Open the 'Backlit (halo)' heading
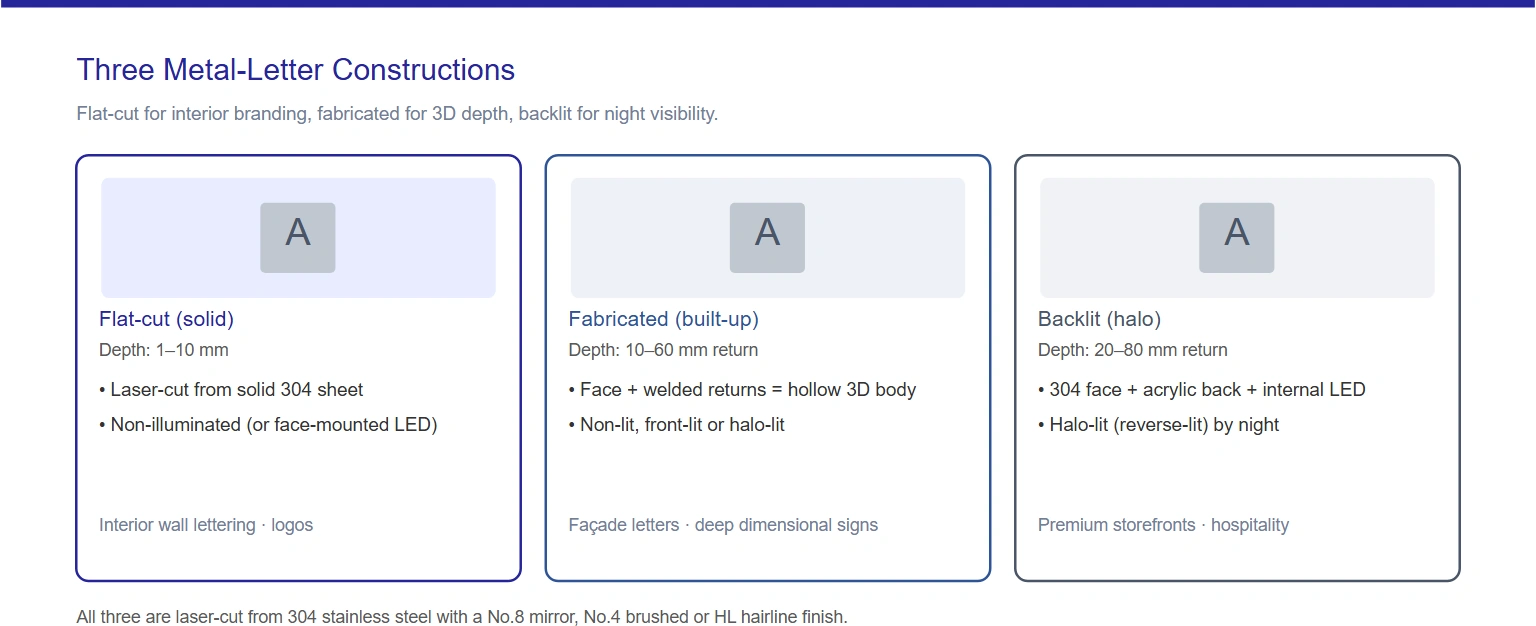The image size is (1536, 626). (x=1099, y=319)
